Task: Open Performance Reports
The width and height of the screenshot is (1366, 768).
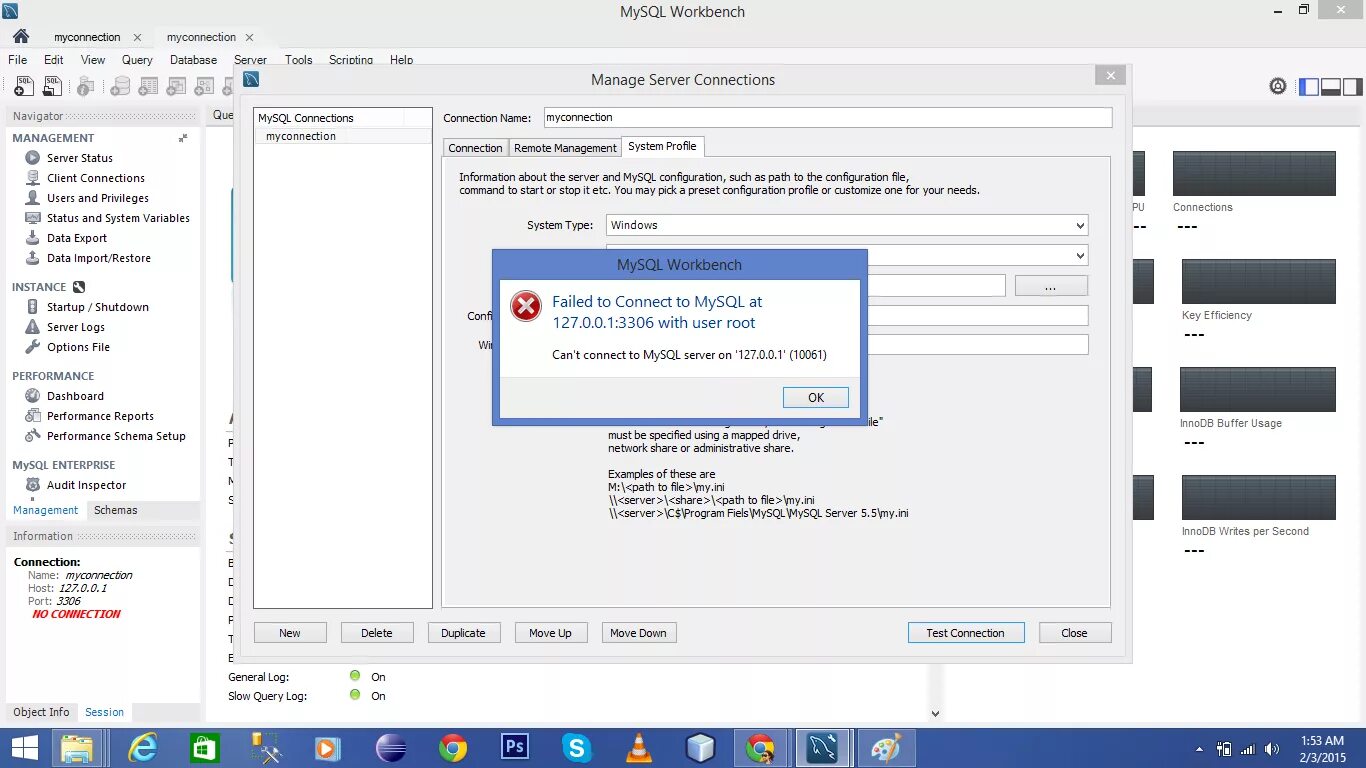Action: pos(100,416)
